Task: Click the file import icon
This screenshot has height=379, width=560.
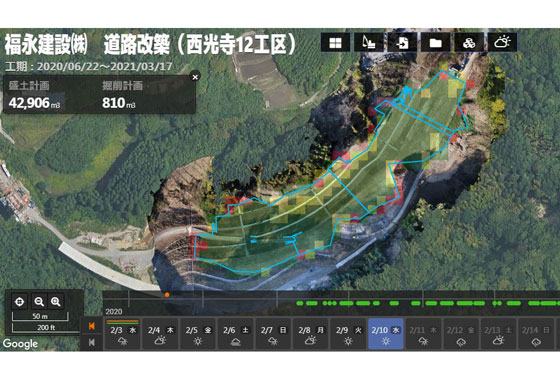Action: [402, 43]
